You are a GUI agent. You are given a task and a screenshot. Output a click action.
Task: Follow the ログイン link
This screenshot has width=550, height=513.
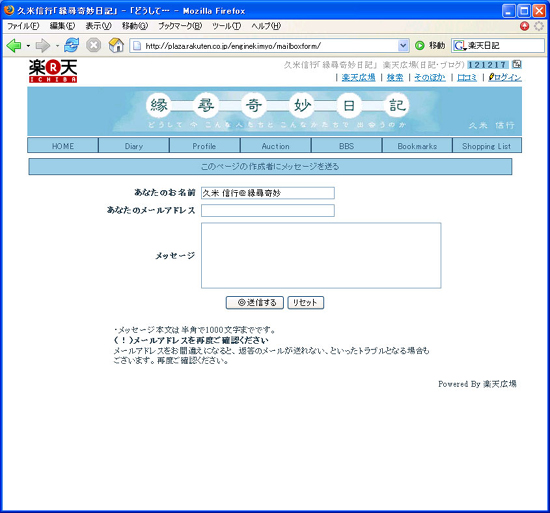coord(505,77)
